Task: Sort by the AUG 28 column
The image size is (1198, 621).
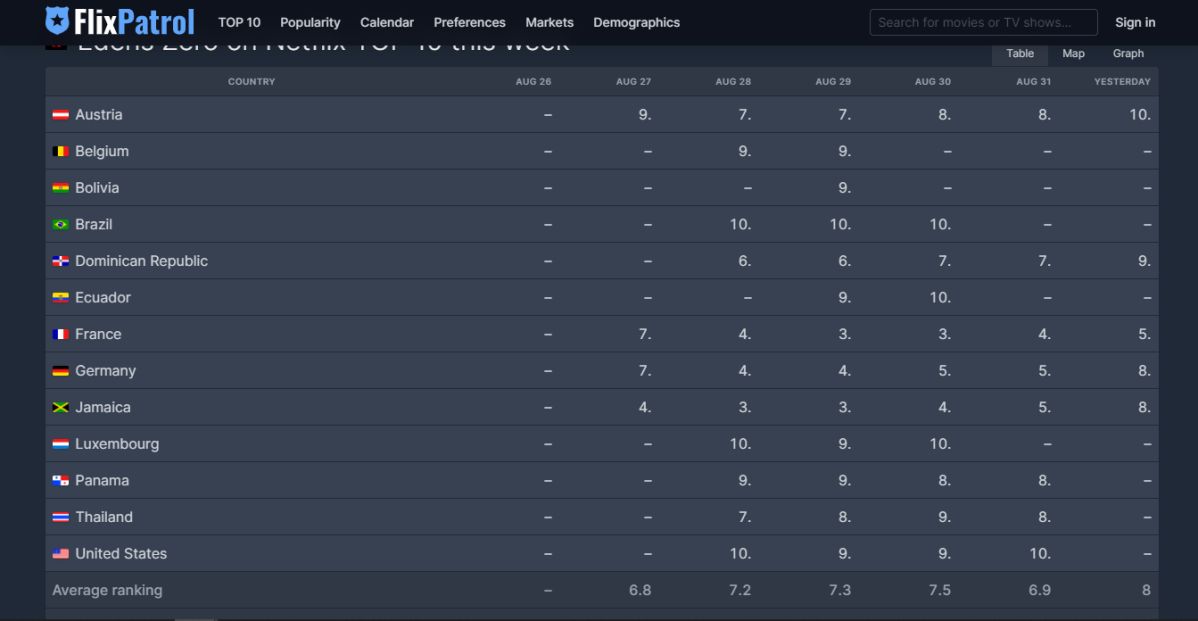Action: pyautogui.click(x=732, y=82)
